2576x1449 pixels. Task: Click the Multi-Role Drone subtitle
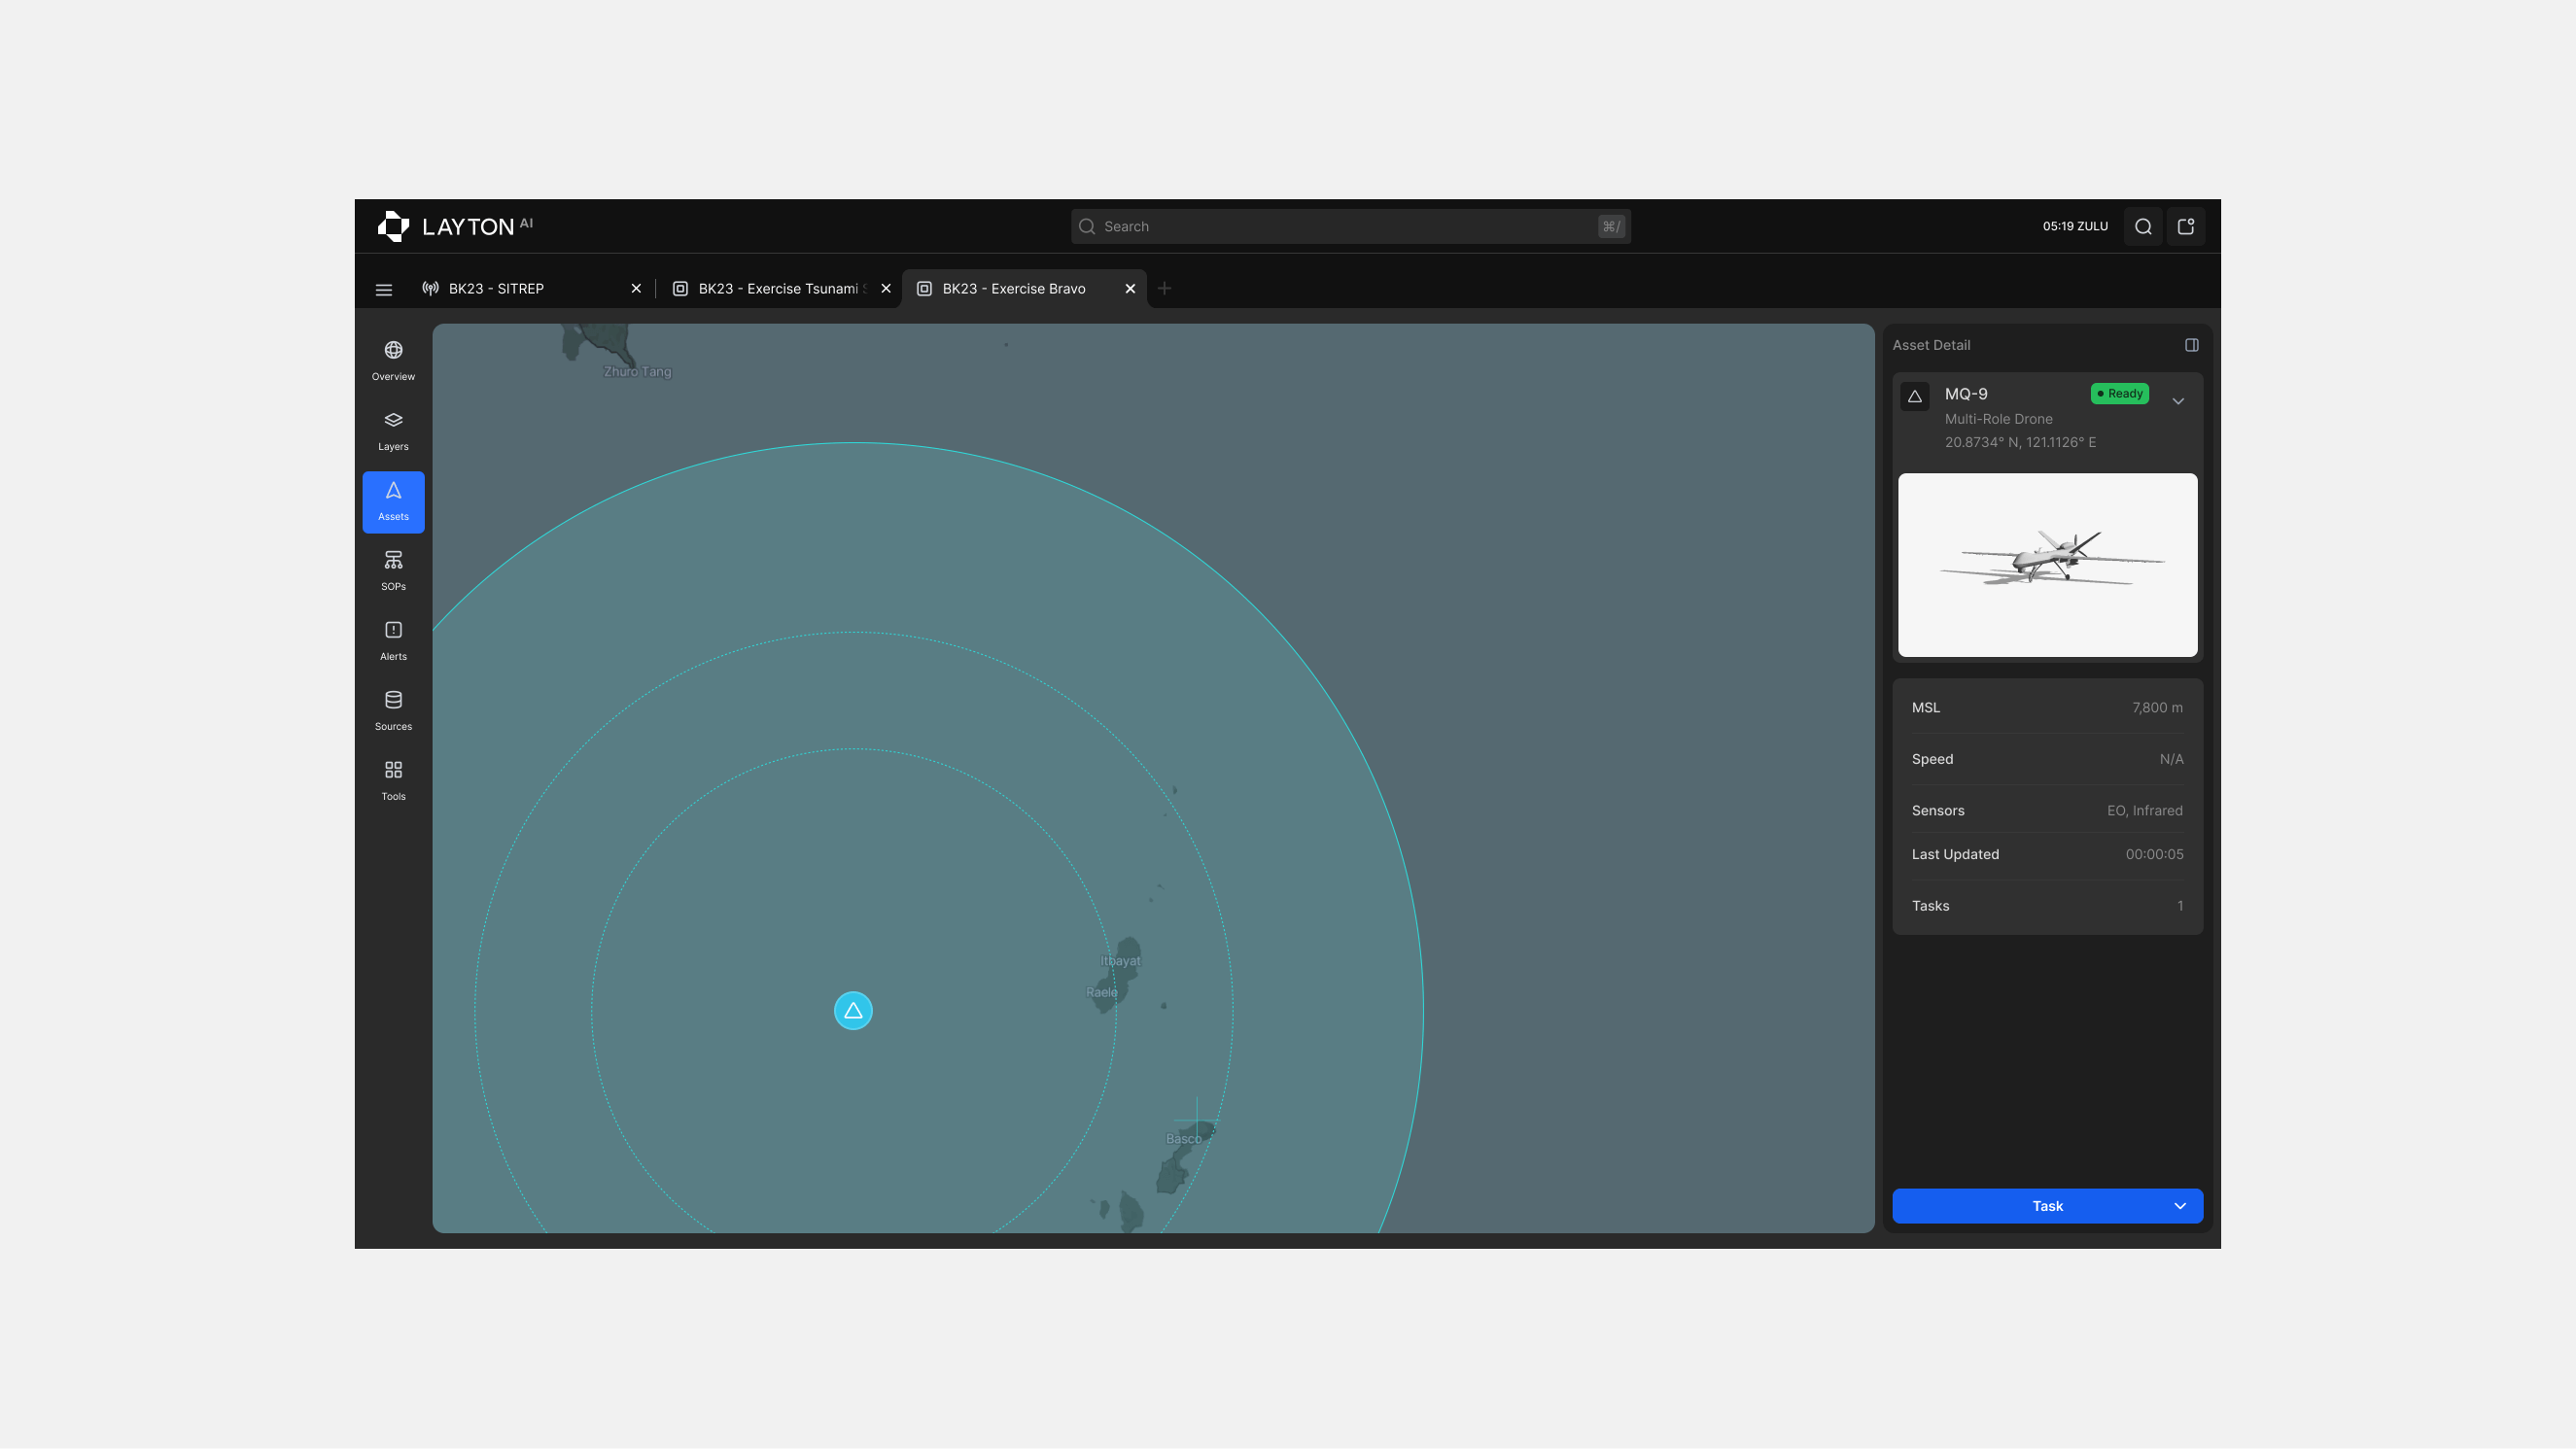(x=1998, y=419)
